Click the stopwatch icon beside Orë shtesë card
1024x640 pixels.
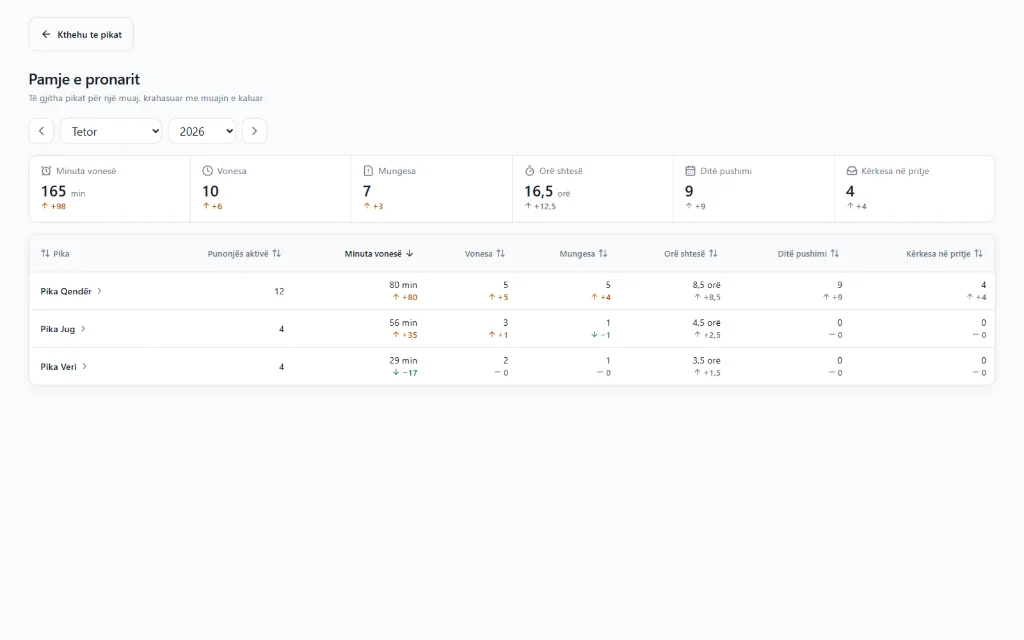[530, 171]
